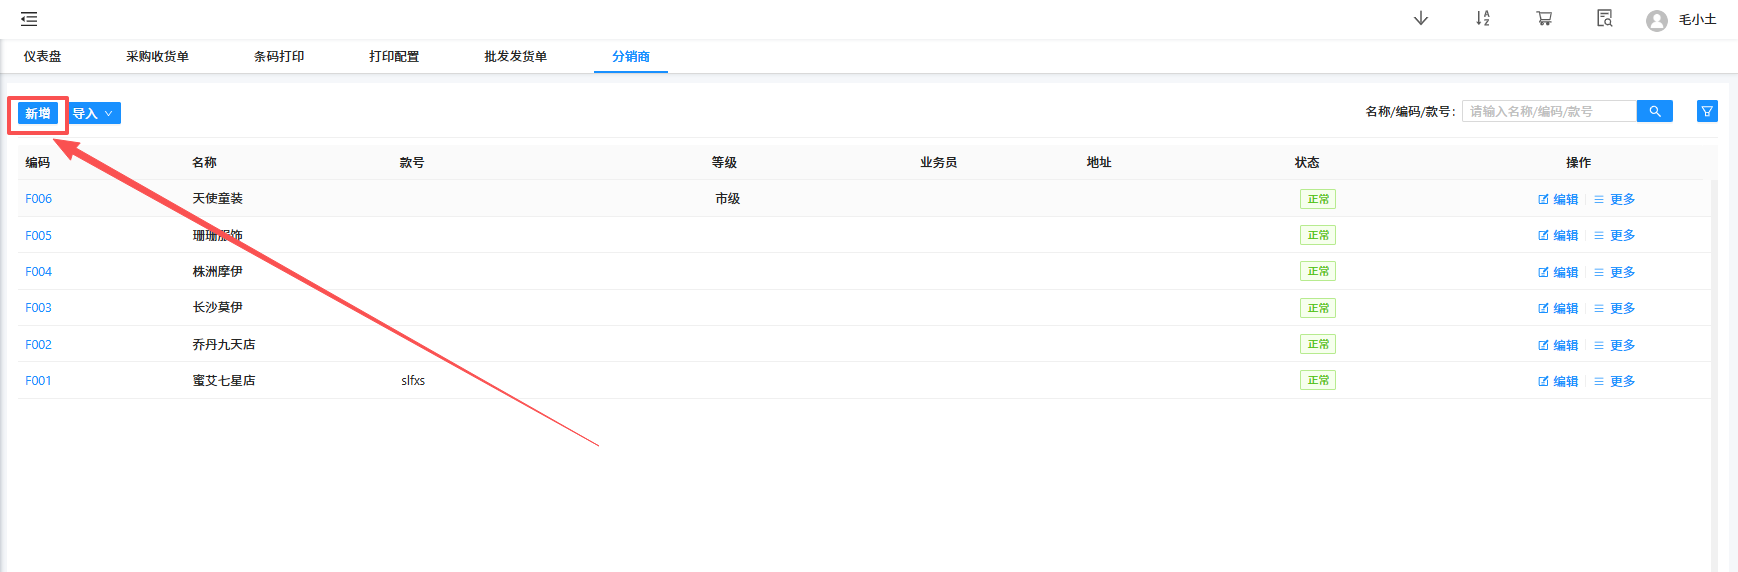Open 更多 menu for row F003

pos(1615,308)
